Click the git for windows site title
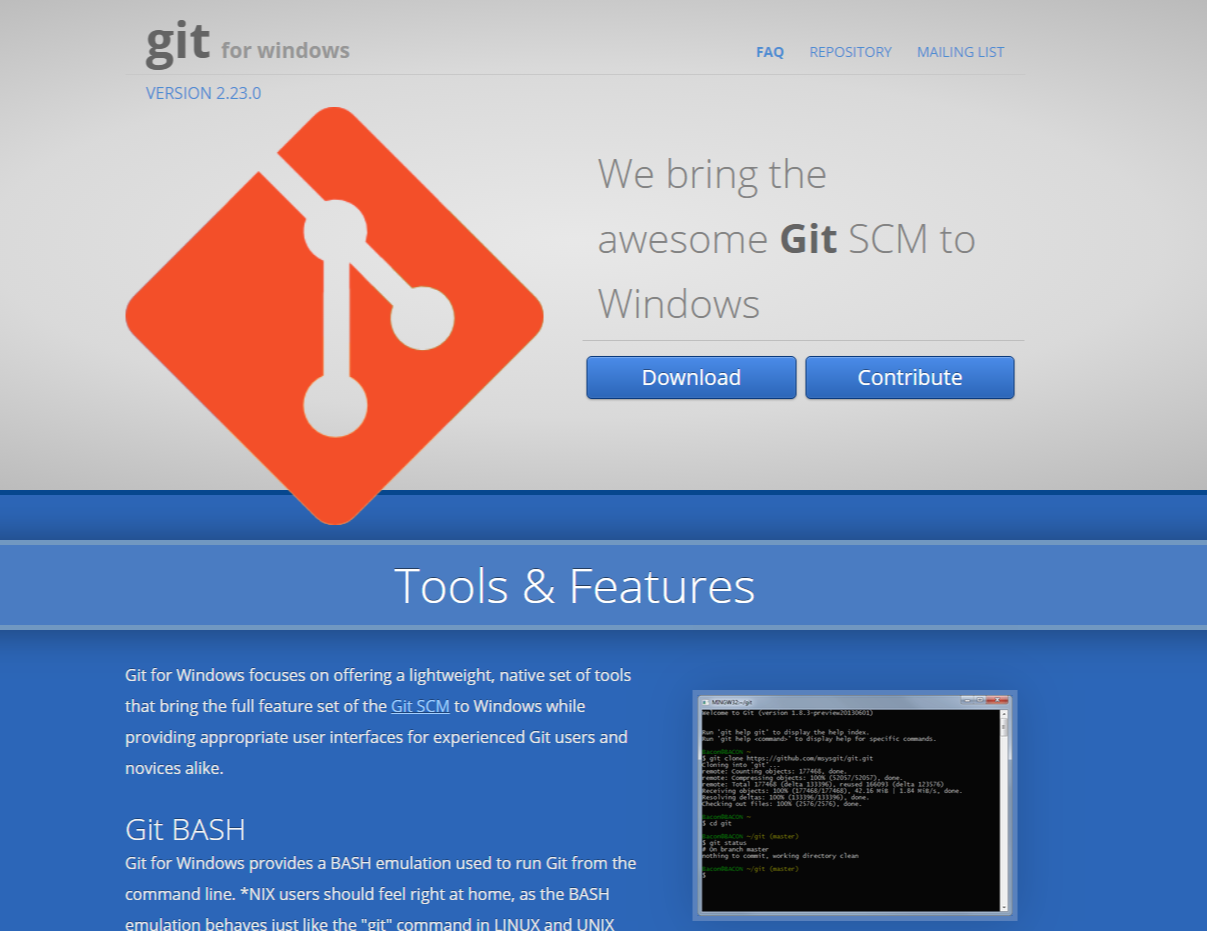The height and width of the screenshot is (931, 1207). tap(248, 44)
